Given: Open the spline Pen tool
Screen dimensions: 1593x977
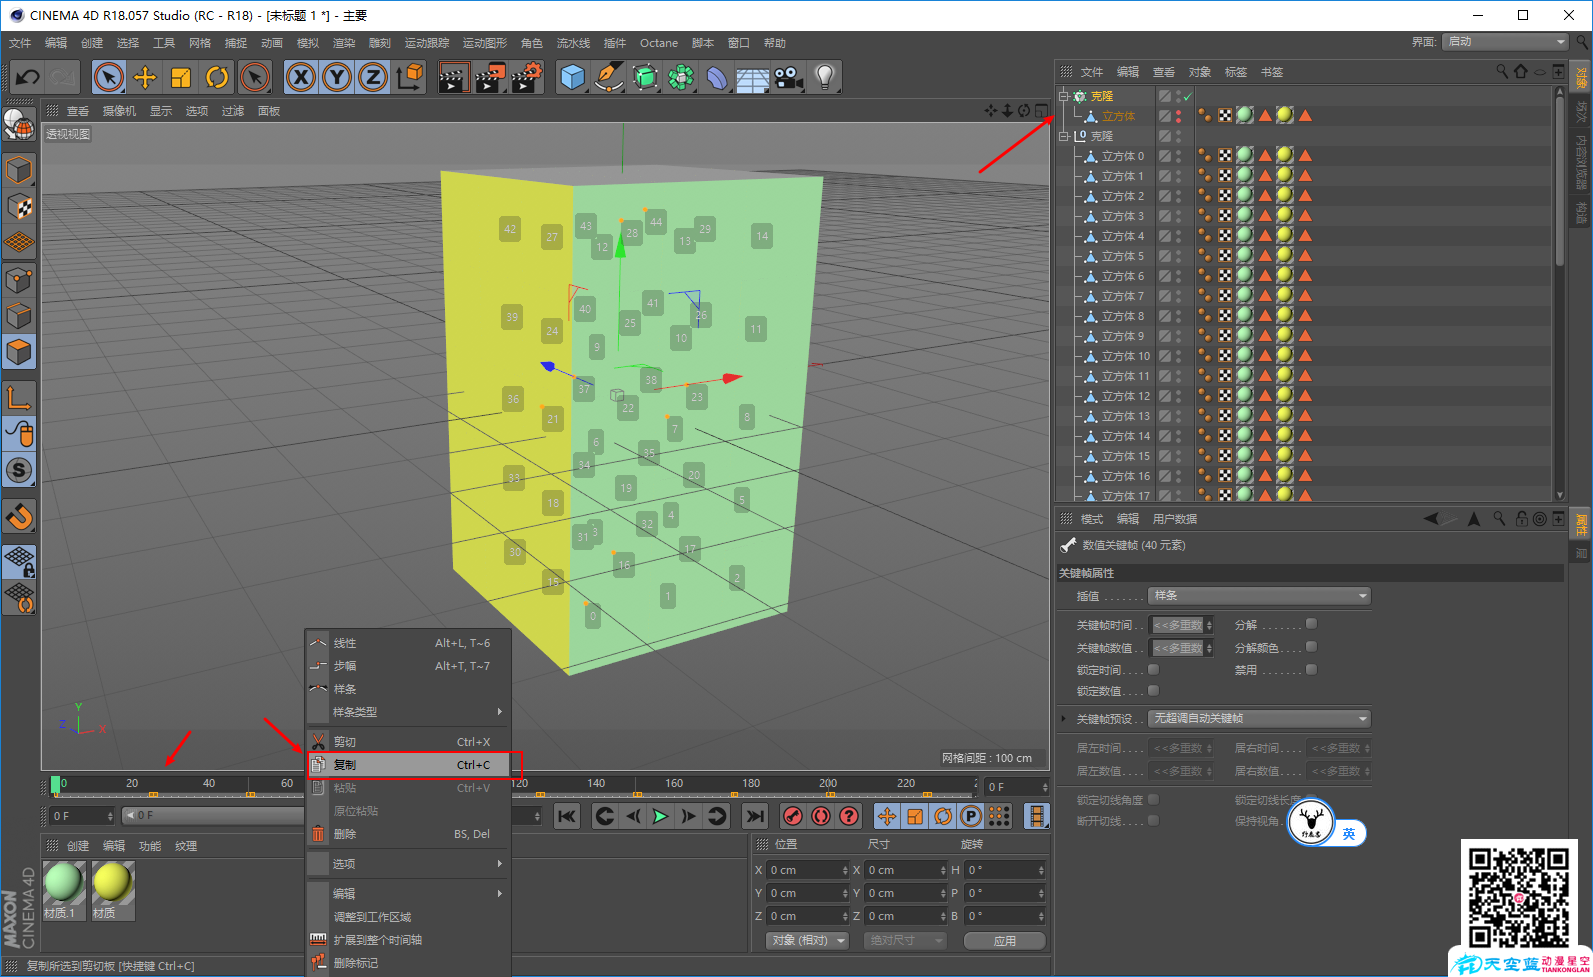Looking at the screenshot, I should point(609,77).
